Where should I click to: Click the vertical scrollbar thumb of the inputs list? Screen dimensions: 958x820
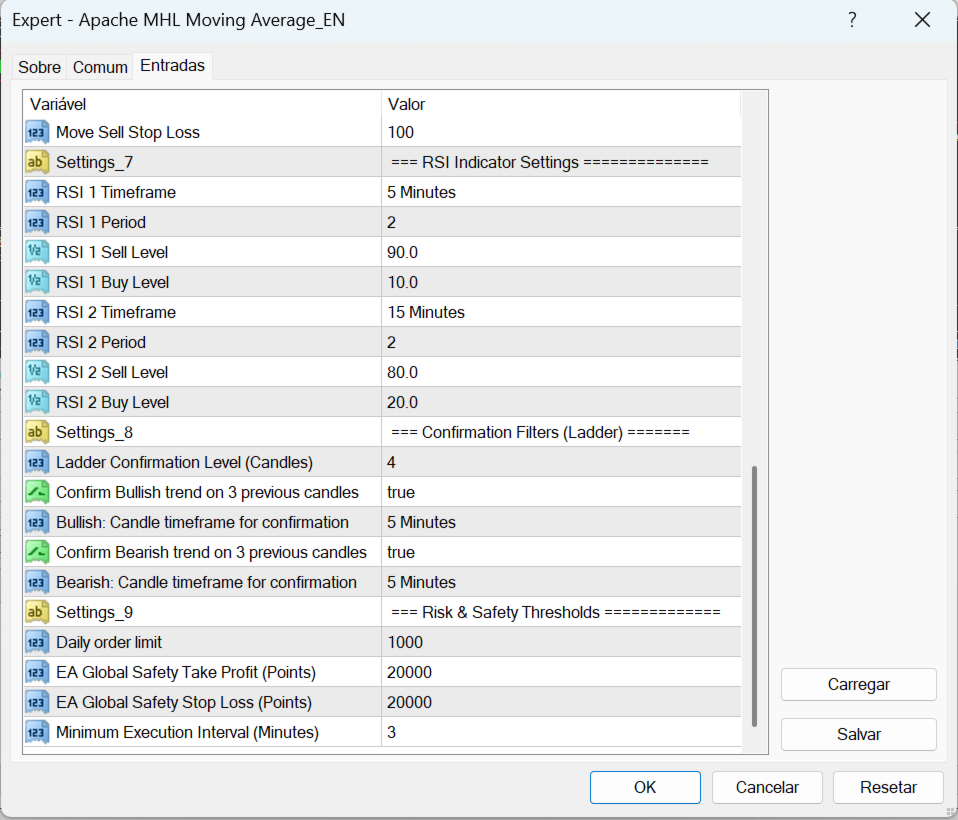755,596
